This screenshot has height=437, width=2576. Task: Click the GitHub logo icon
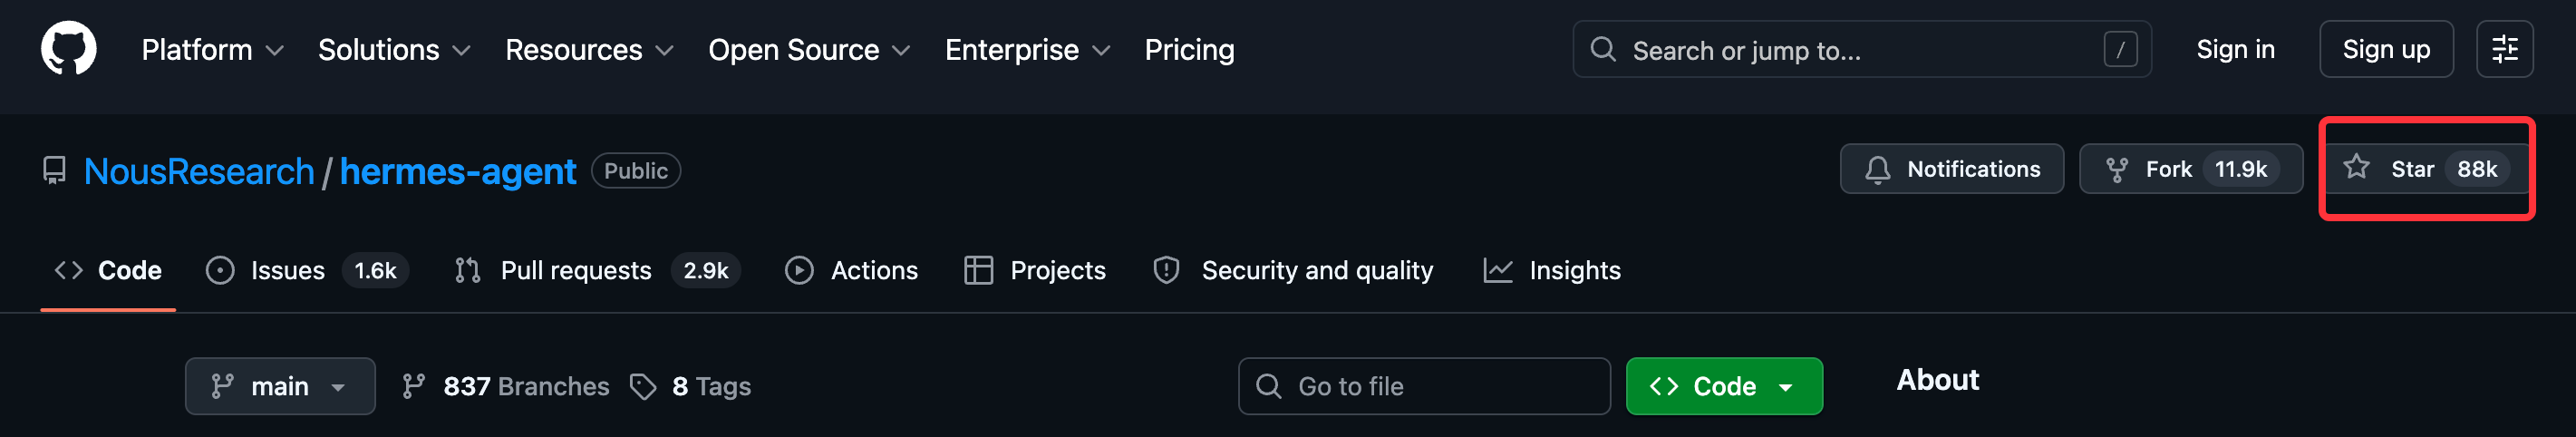68,49
